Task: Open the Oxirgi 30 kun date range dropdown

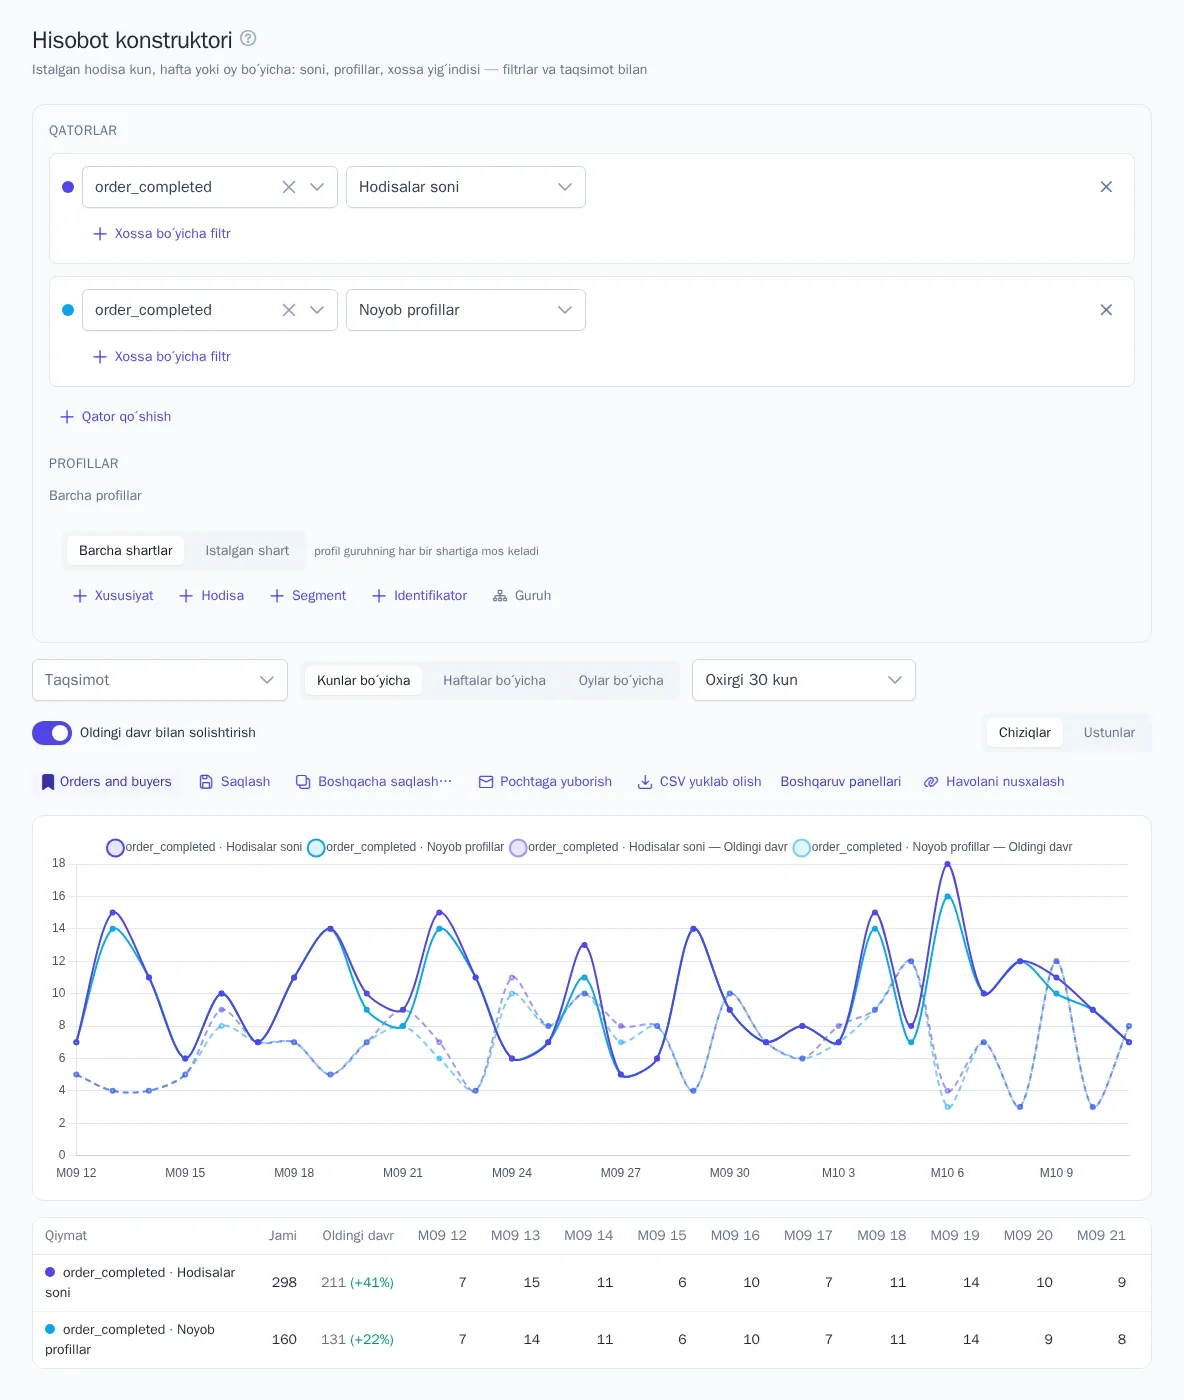Action: tap(804, 680)
